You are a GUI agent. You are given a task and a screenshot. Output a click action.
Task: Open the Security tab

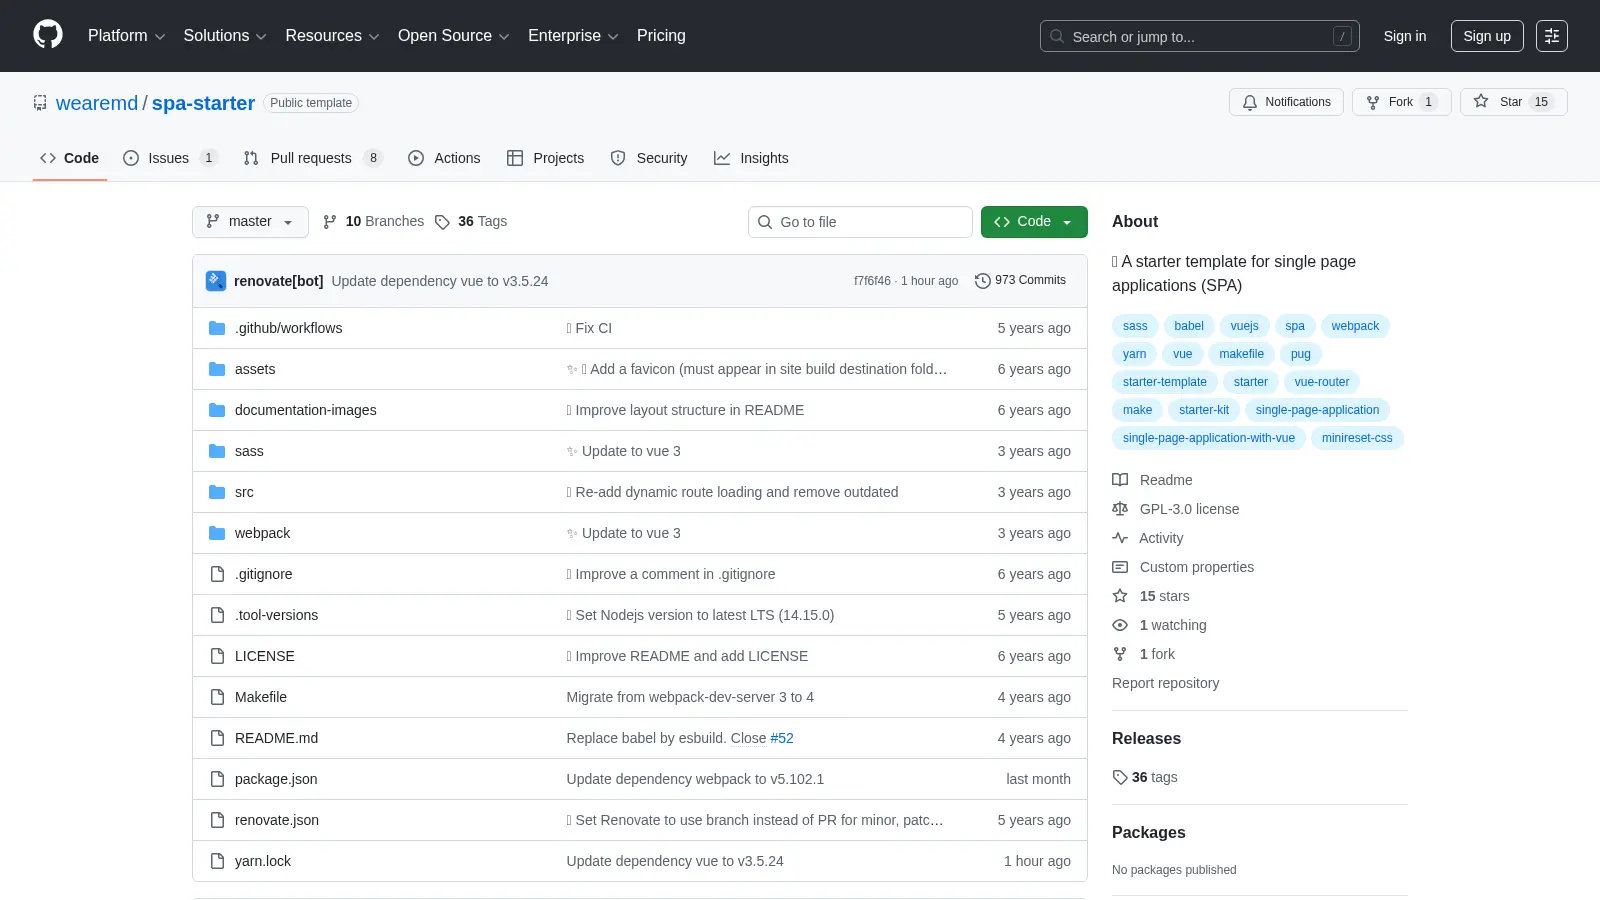click(649, 158)
